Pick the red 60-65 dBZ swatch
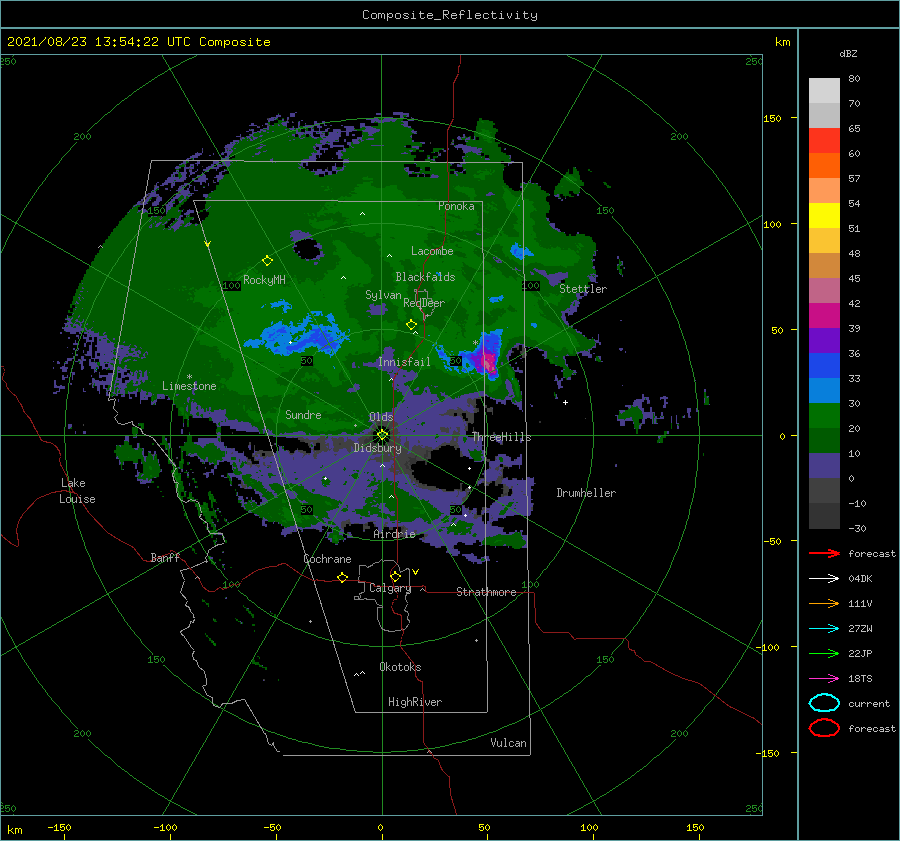Viewport: 900px width, 841px height. [x=824, y=141]
